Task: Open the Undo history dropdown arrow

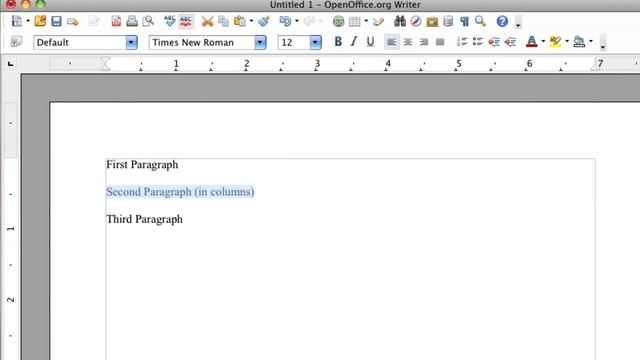Action: tap(297, 21)
